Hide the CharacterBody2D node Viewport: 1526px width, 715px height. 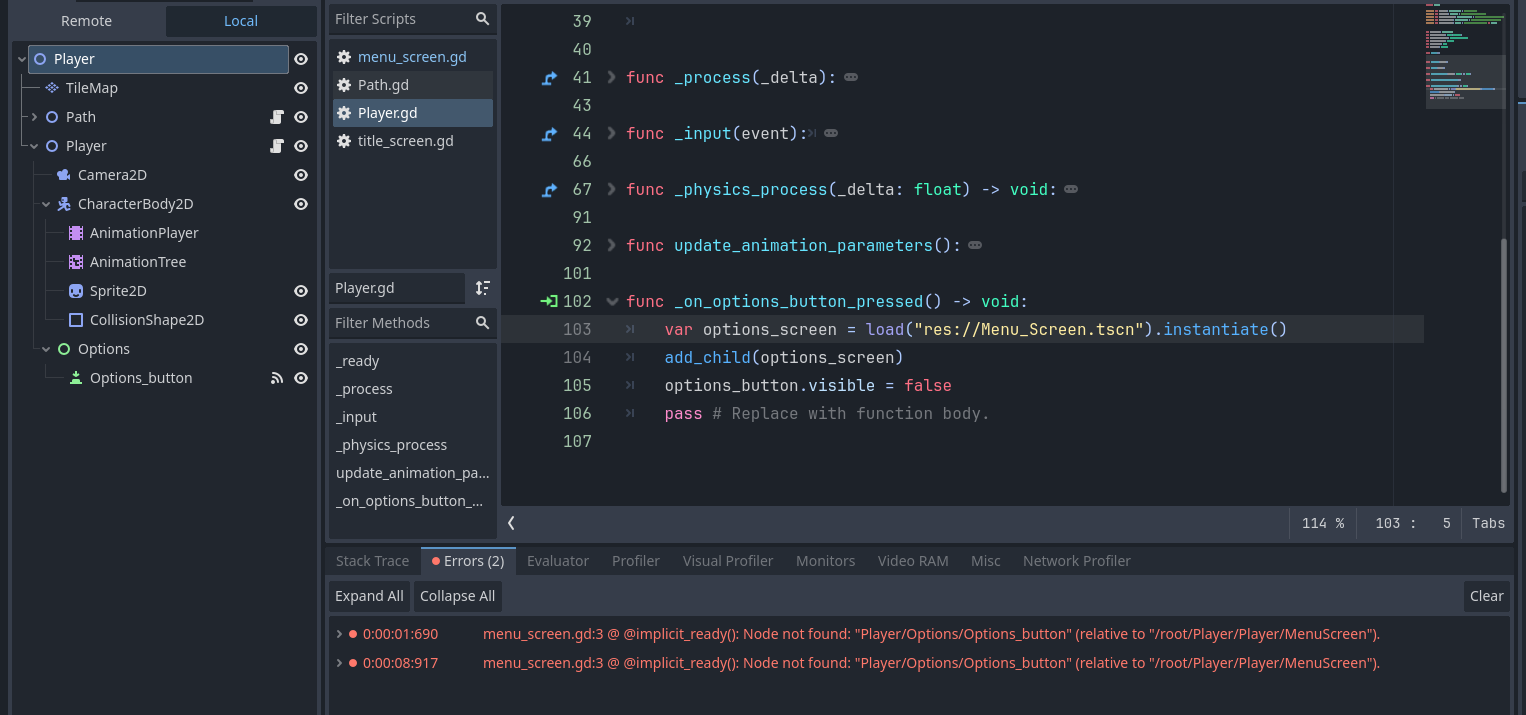click(x=300, y=204)
